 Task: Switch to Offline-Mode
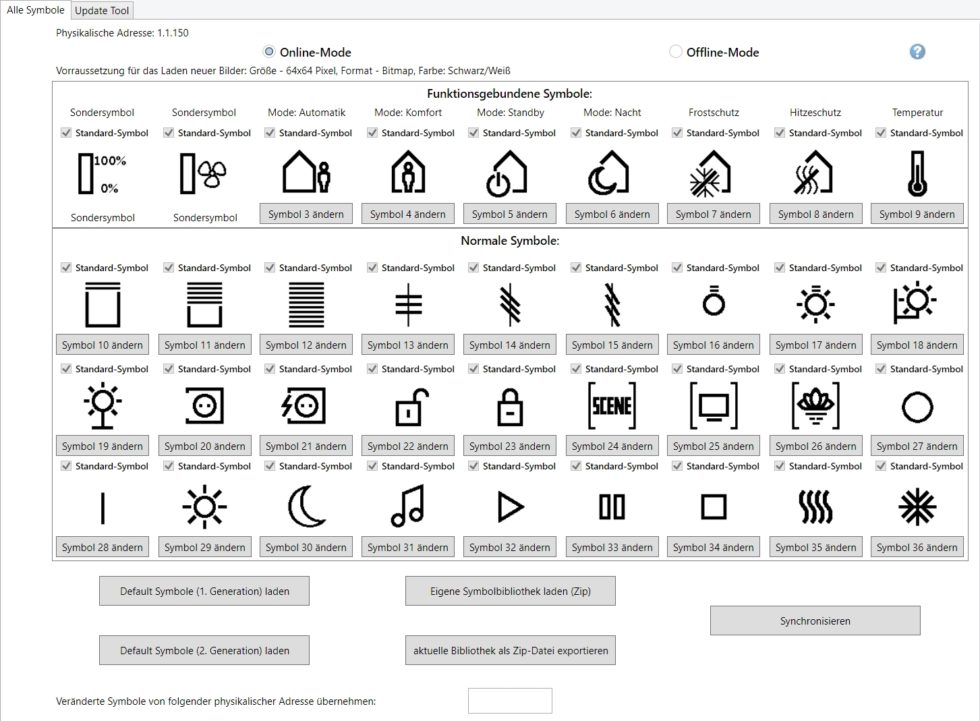[676, 51]
